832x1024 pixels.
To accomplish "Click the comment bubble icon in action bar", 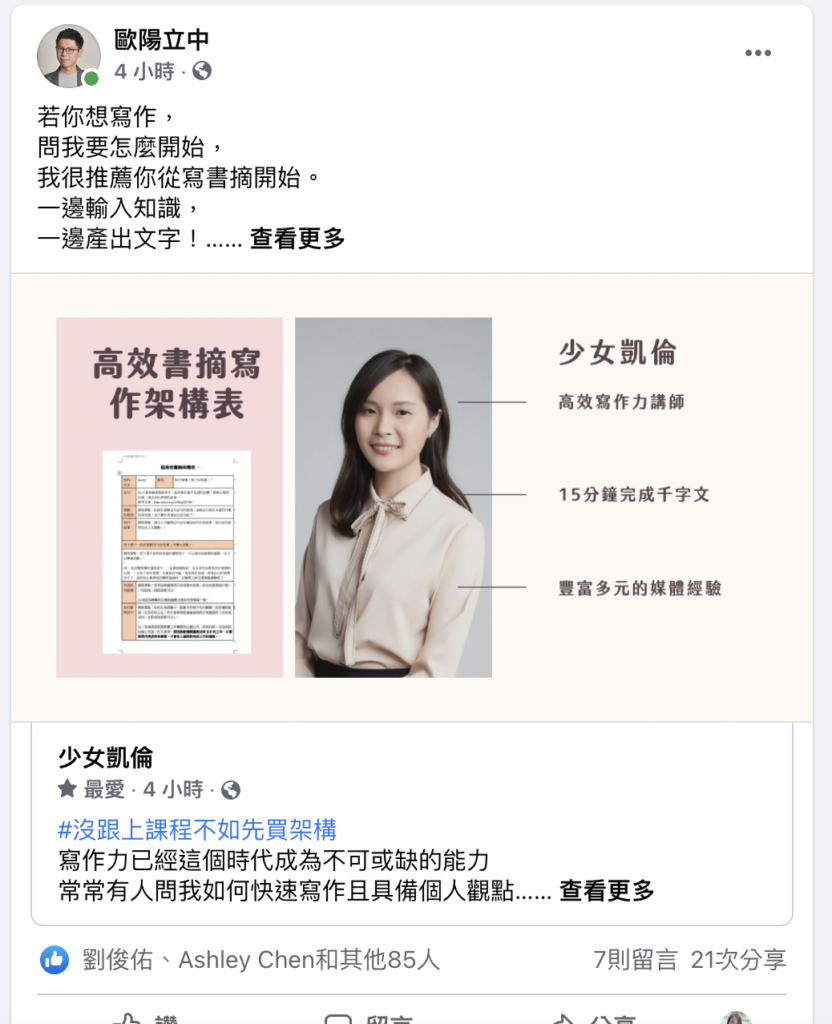I will 338,1019.
